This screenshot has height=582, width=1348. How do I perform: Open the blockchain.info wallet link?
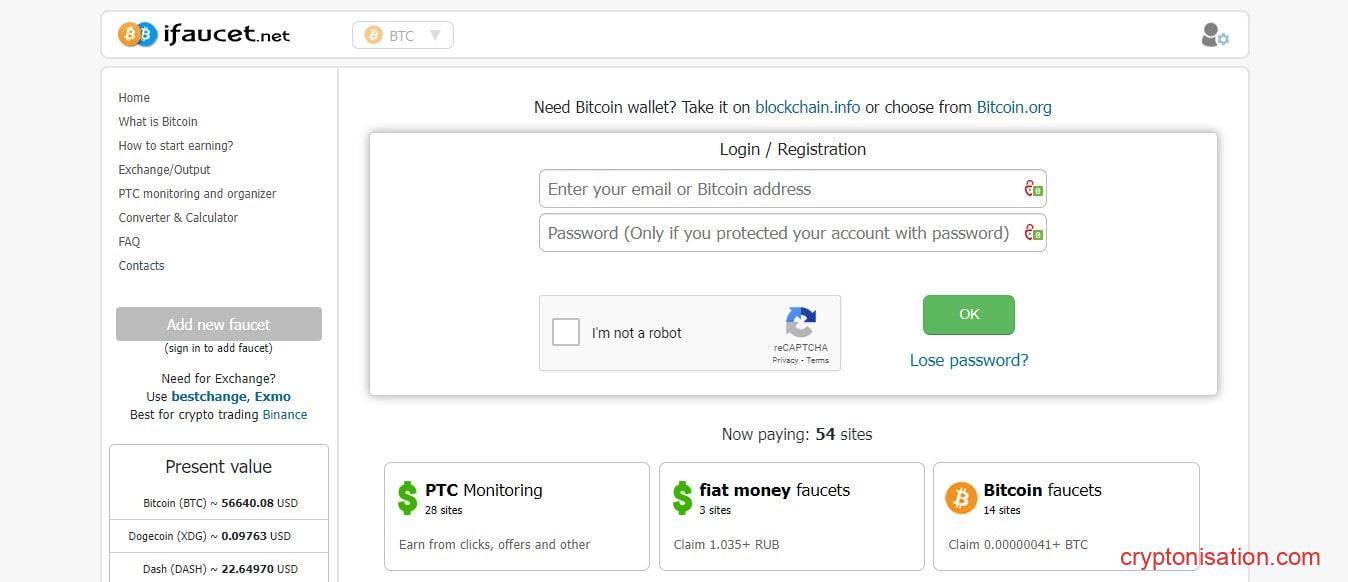(x=807, y=107)
